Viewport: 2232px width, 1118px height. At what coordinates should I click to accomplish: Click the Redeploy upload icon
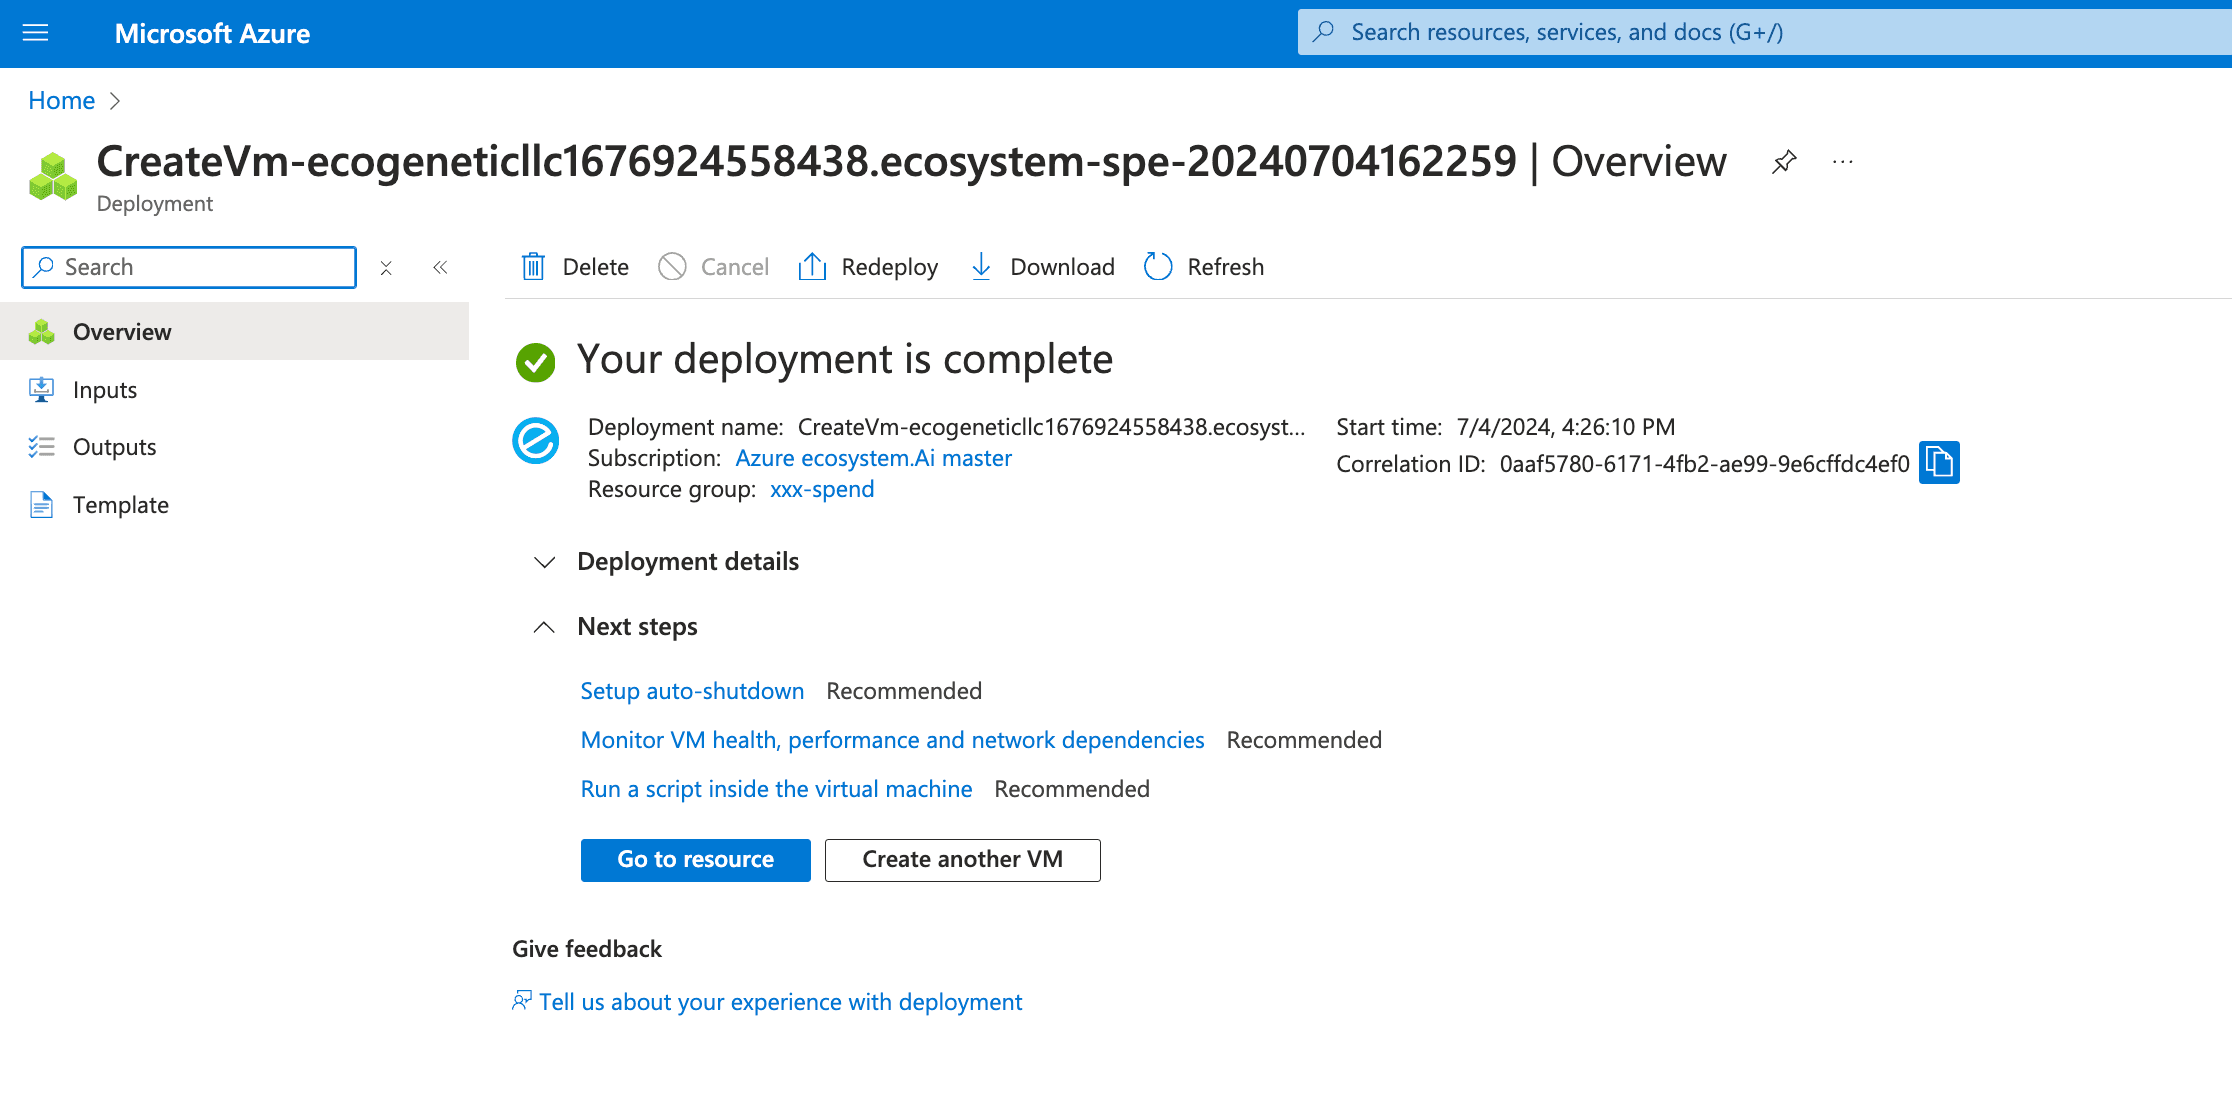(812, 267)
